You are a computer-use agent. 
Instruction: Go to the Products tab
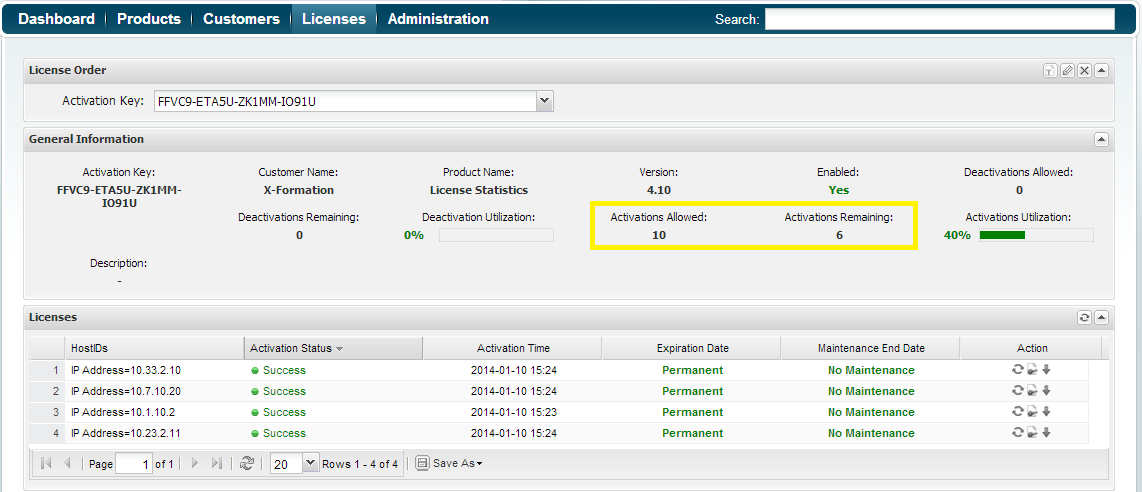click(x=149, y=19)
